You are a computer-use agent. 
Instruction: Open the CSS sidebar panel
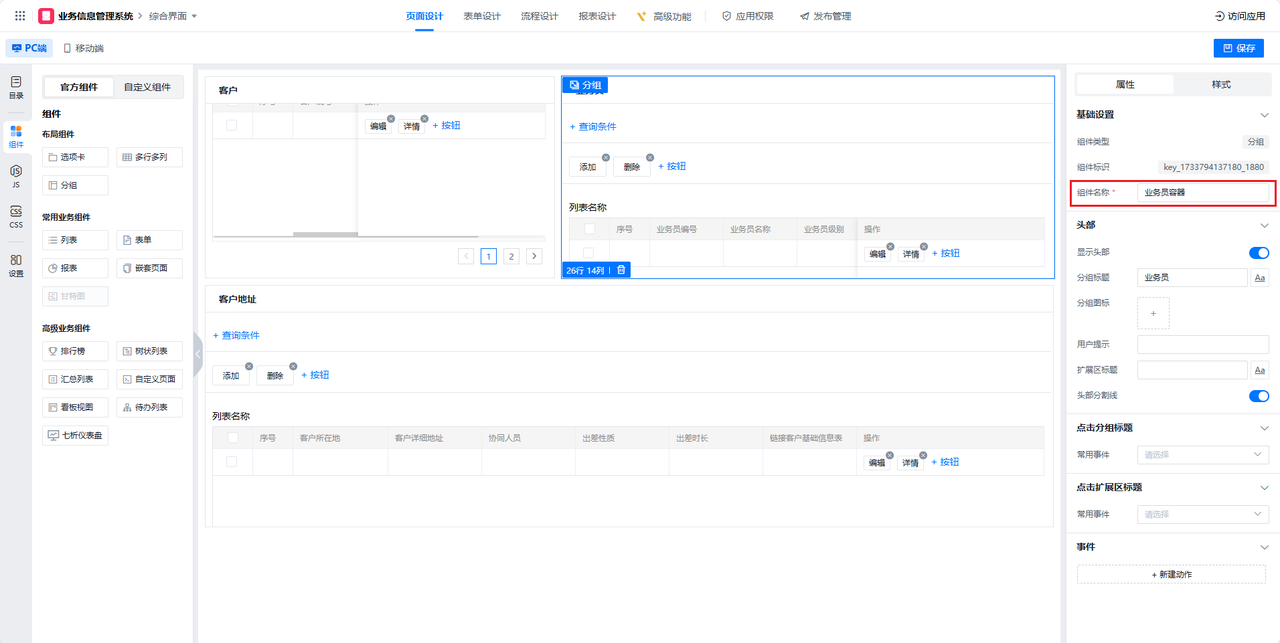[x=16, y=217]
